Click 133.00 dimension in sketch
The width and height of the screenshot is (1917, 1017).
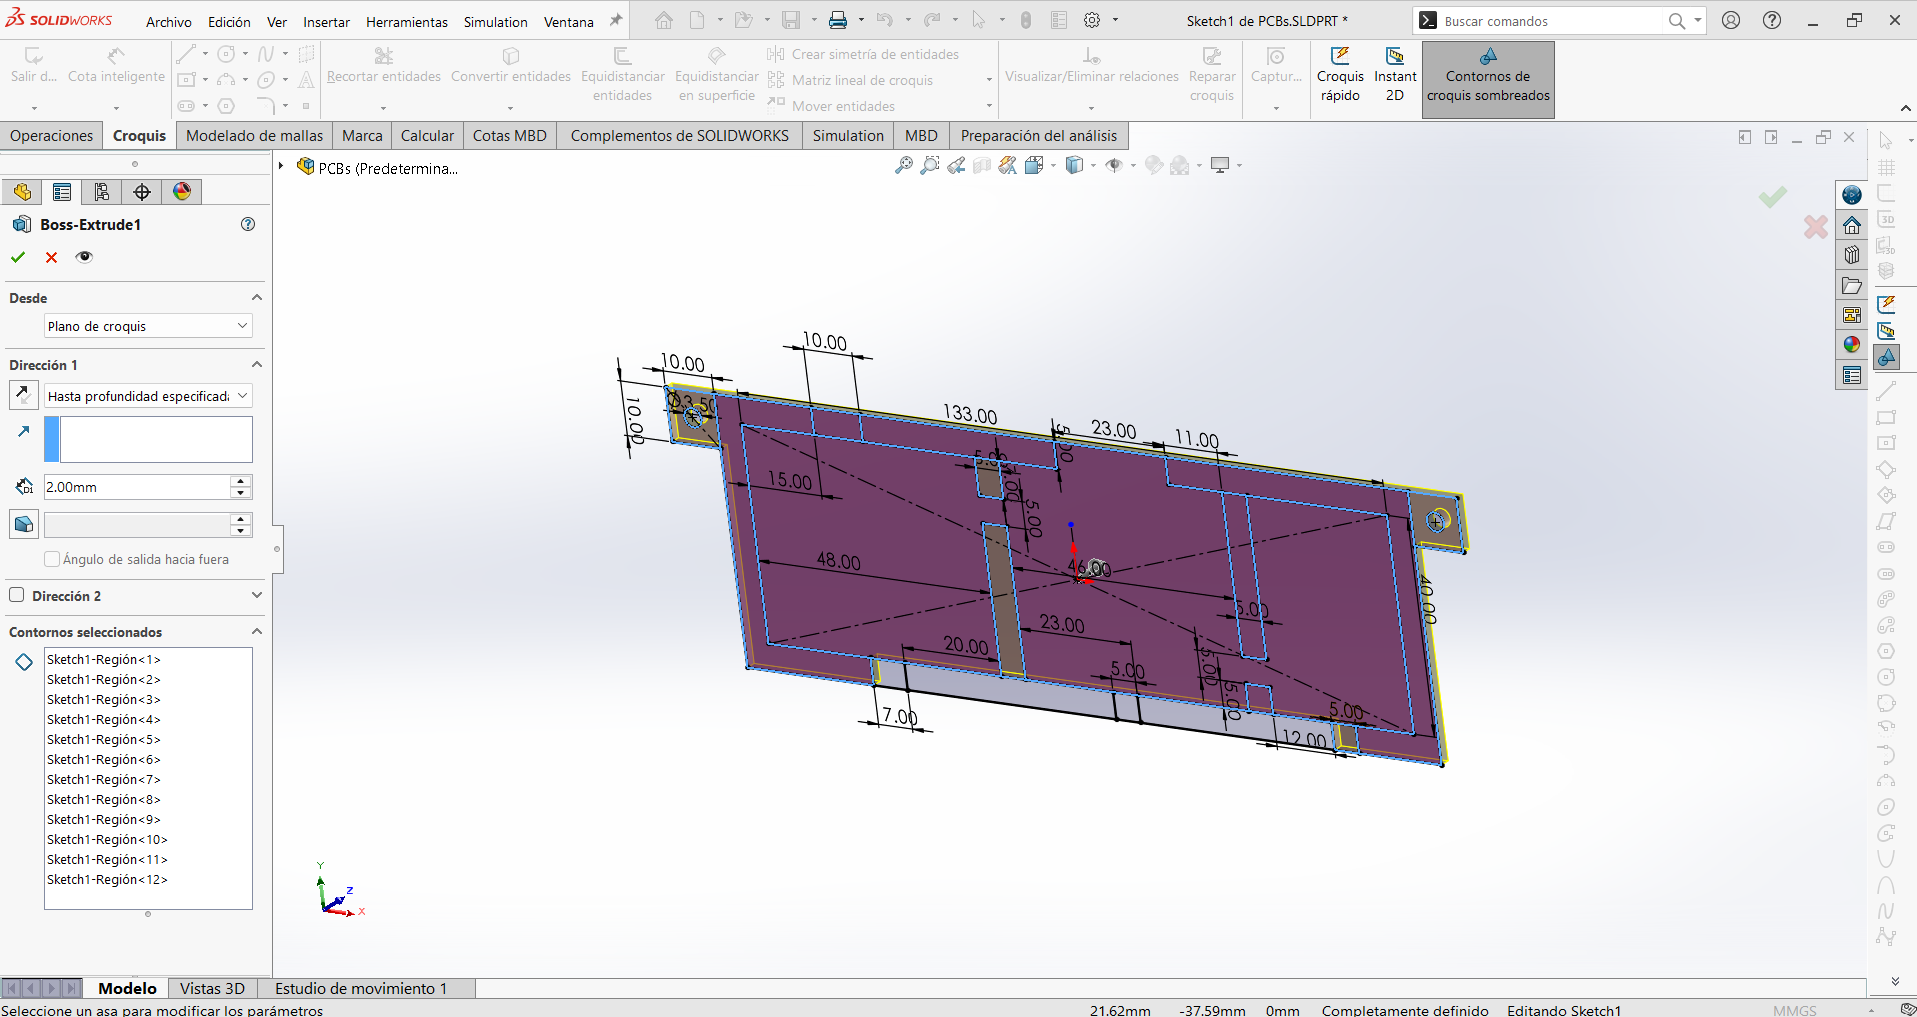[x=970, y=415]
